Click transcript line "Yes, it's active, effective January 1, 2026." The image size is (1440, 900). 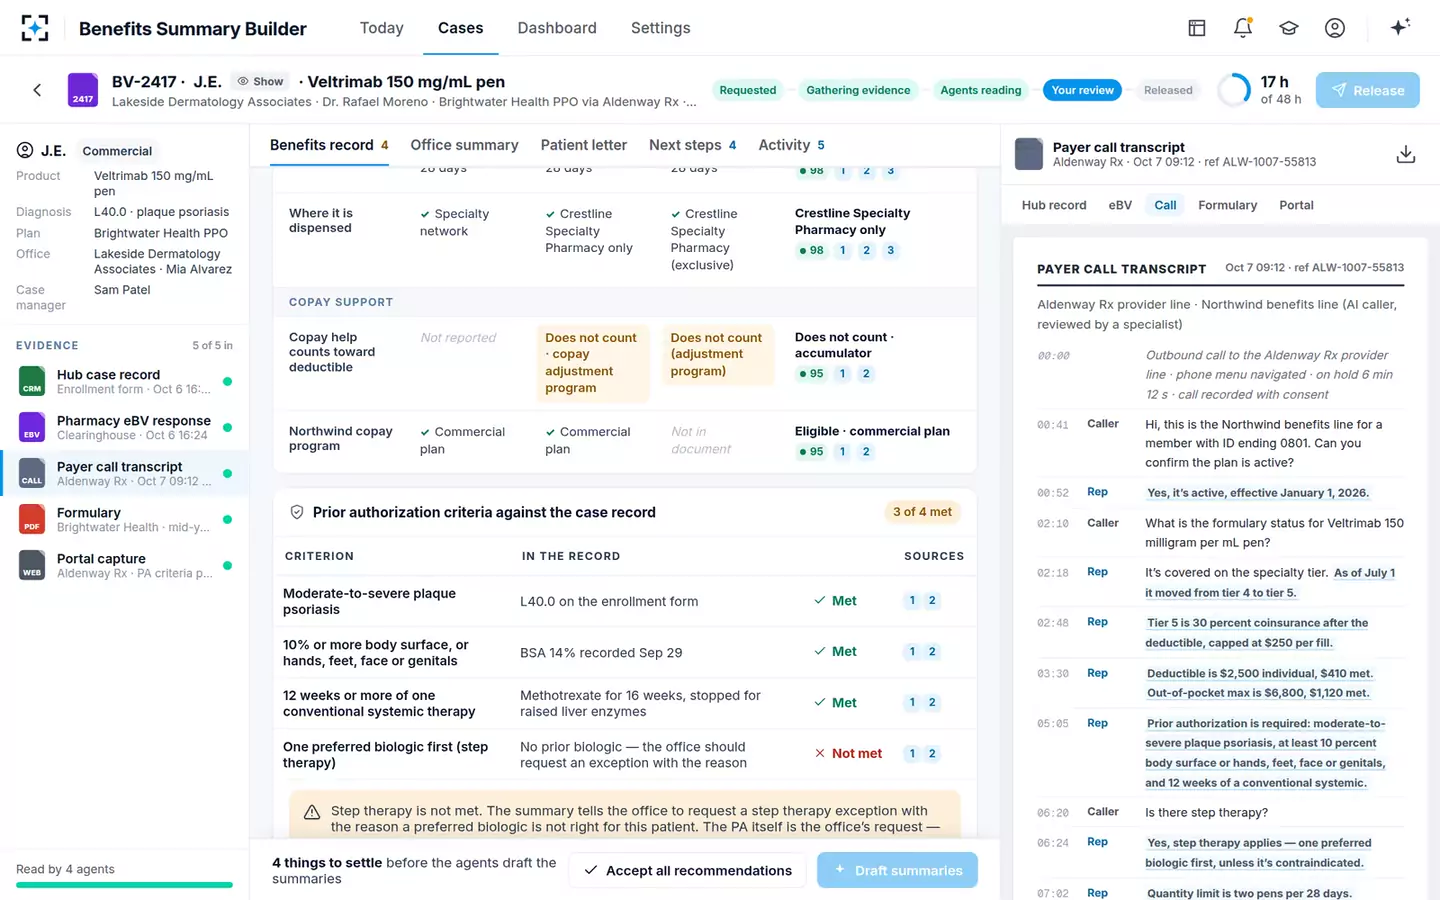(x=1258, y=493)
